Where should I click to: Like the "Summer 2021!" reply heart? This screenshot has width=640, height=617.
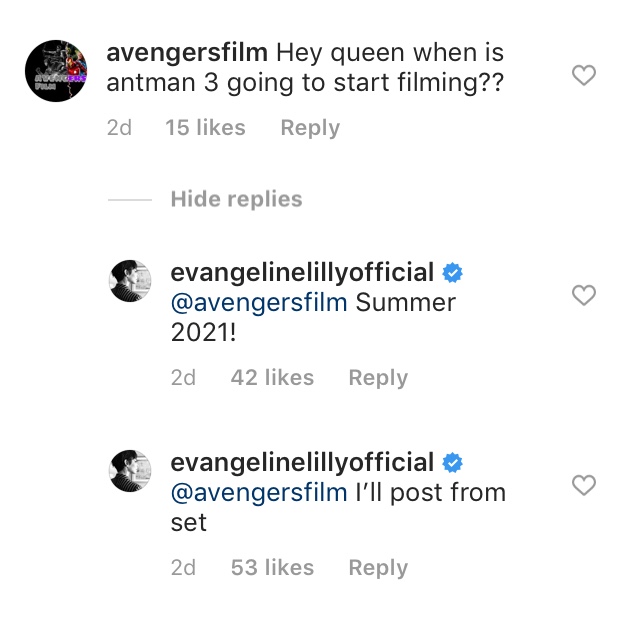tap(583, 295)
